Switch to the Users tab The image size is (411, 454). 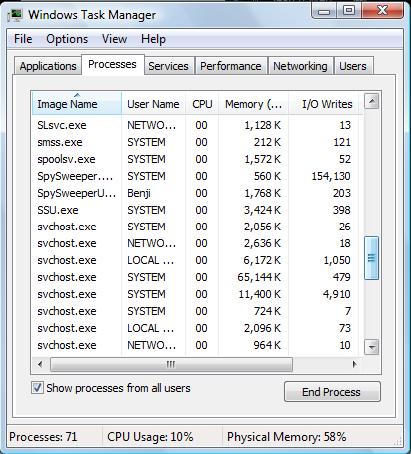point(353,66)
